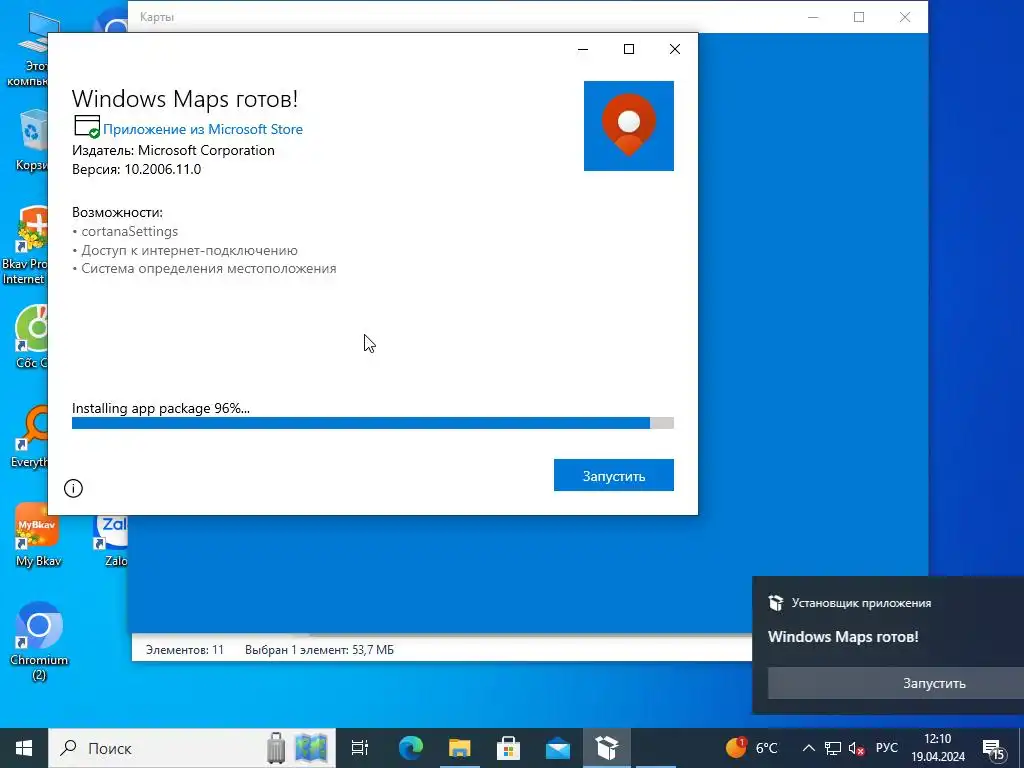Screen dimensions: 1024x768
Task: Click the muted volume icon in the tray
Action: (x=856, y=748)
